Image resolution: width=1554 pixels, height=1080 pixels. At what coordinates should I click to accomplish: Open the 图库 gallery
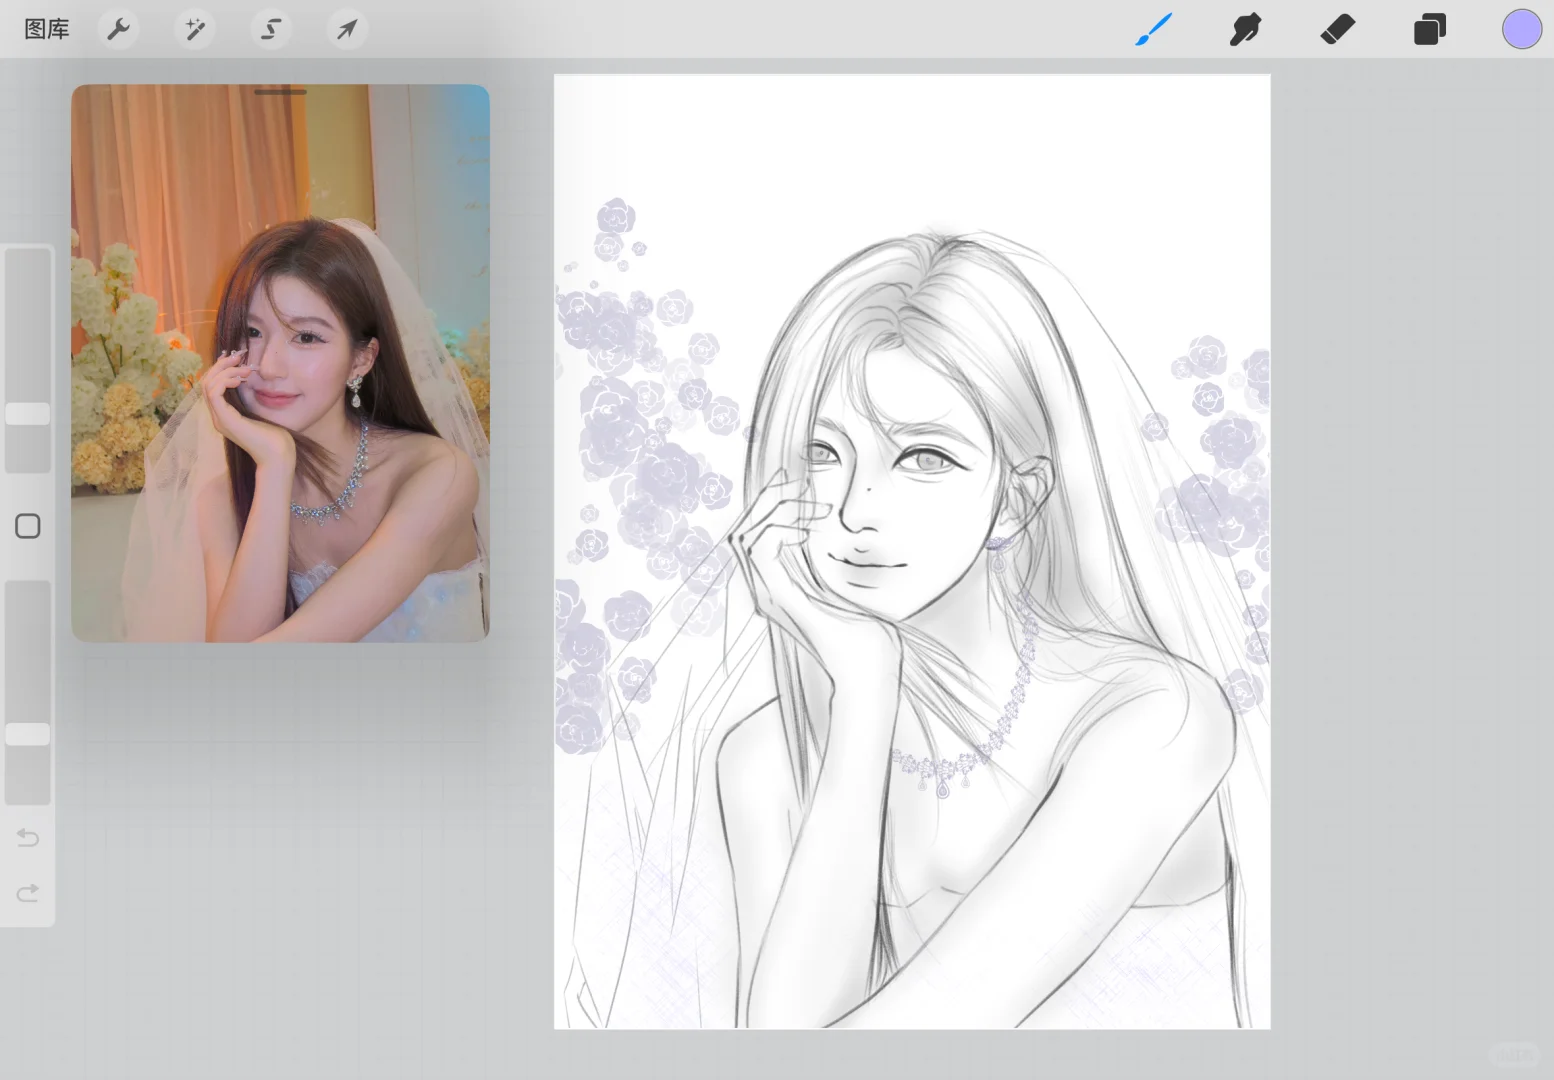click(46, 29)
